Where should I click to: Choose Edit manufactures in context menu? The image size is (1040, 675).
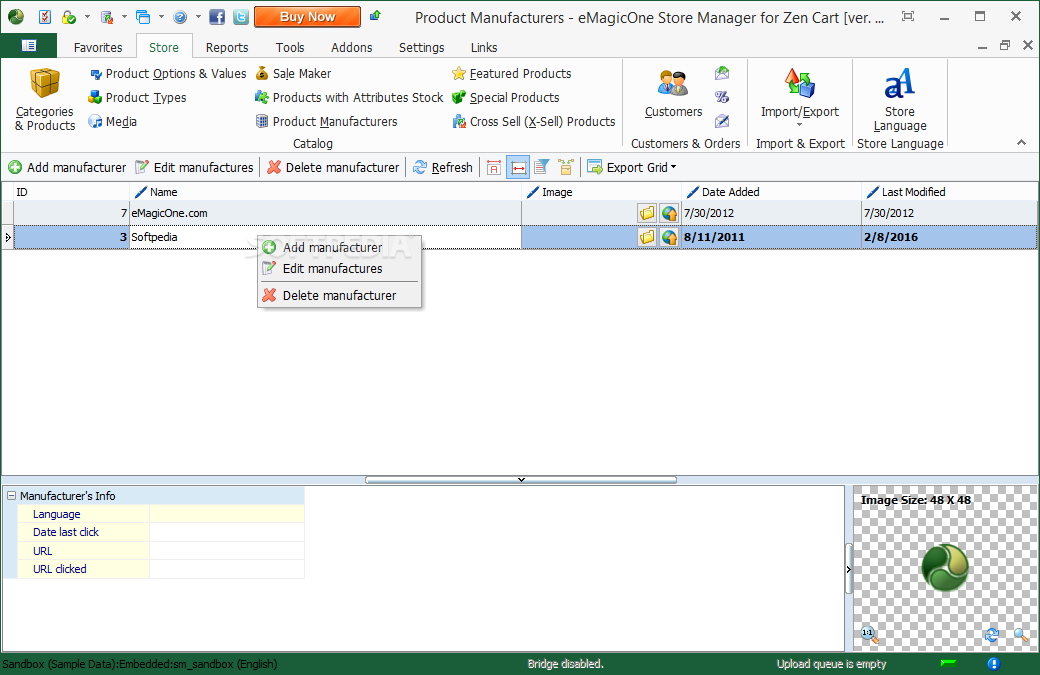(x=339, y=269)
